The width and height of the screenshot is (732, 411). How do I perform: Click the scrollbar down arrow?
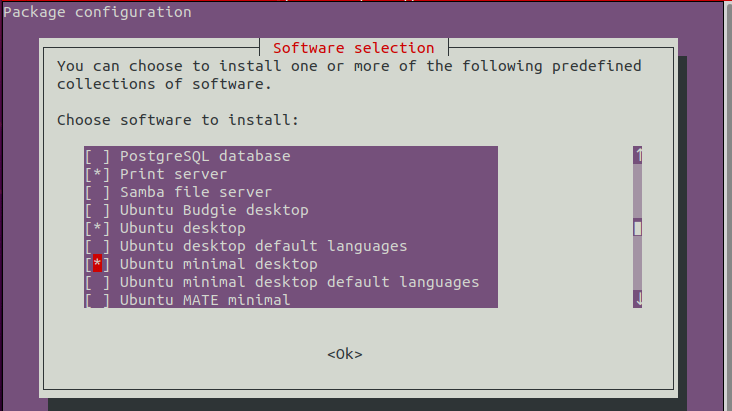pos(638,299)
